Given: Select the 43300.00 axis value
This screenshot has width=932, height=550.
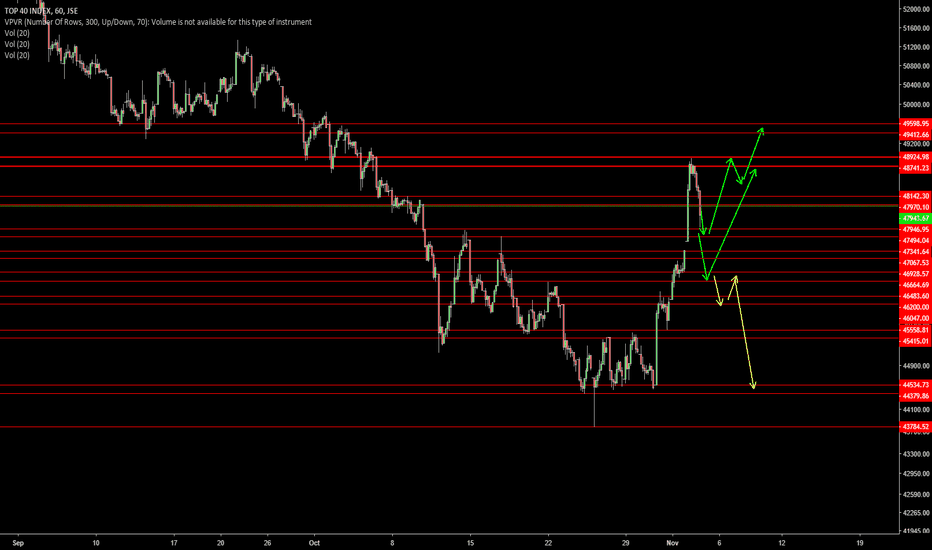Looking at the screenshot, I should tap(917, 454).
